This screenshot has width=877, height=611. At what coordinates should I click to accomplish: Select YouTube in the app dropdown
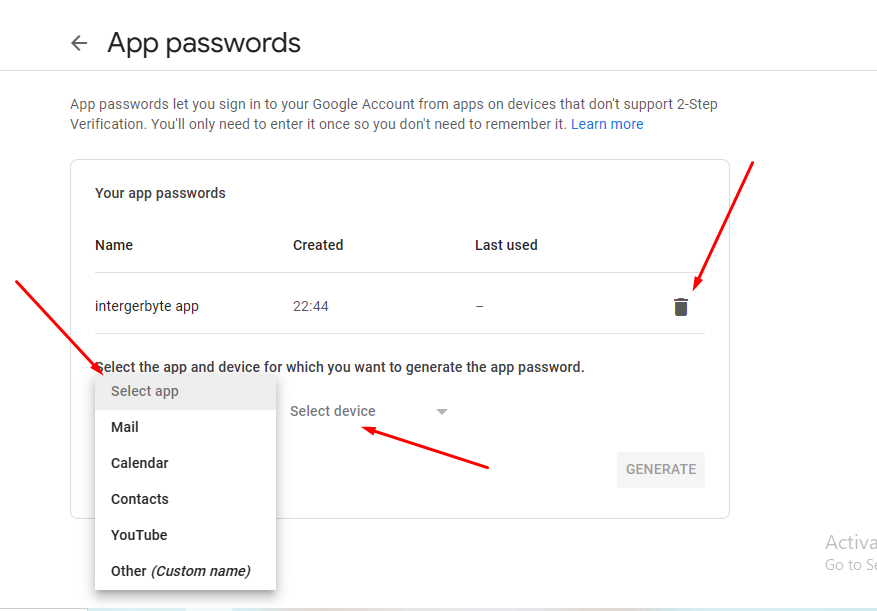pyautogui.click(x=185, y=535)
